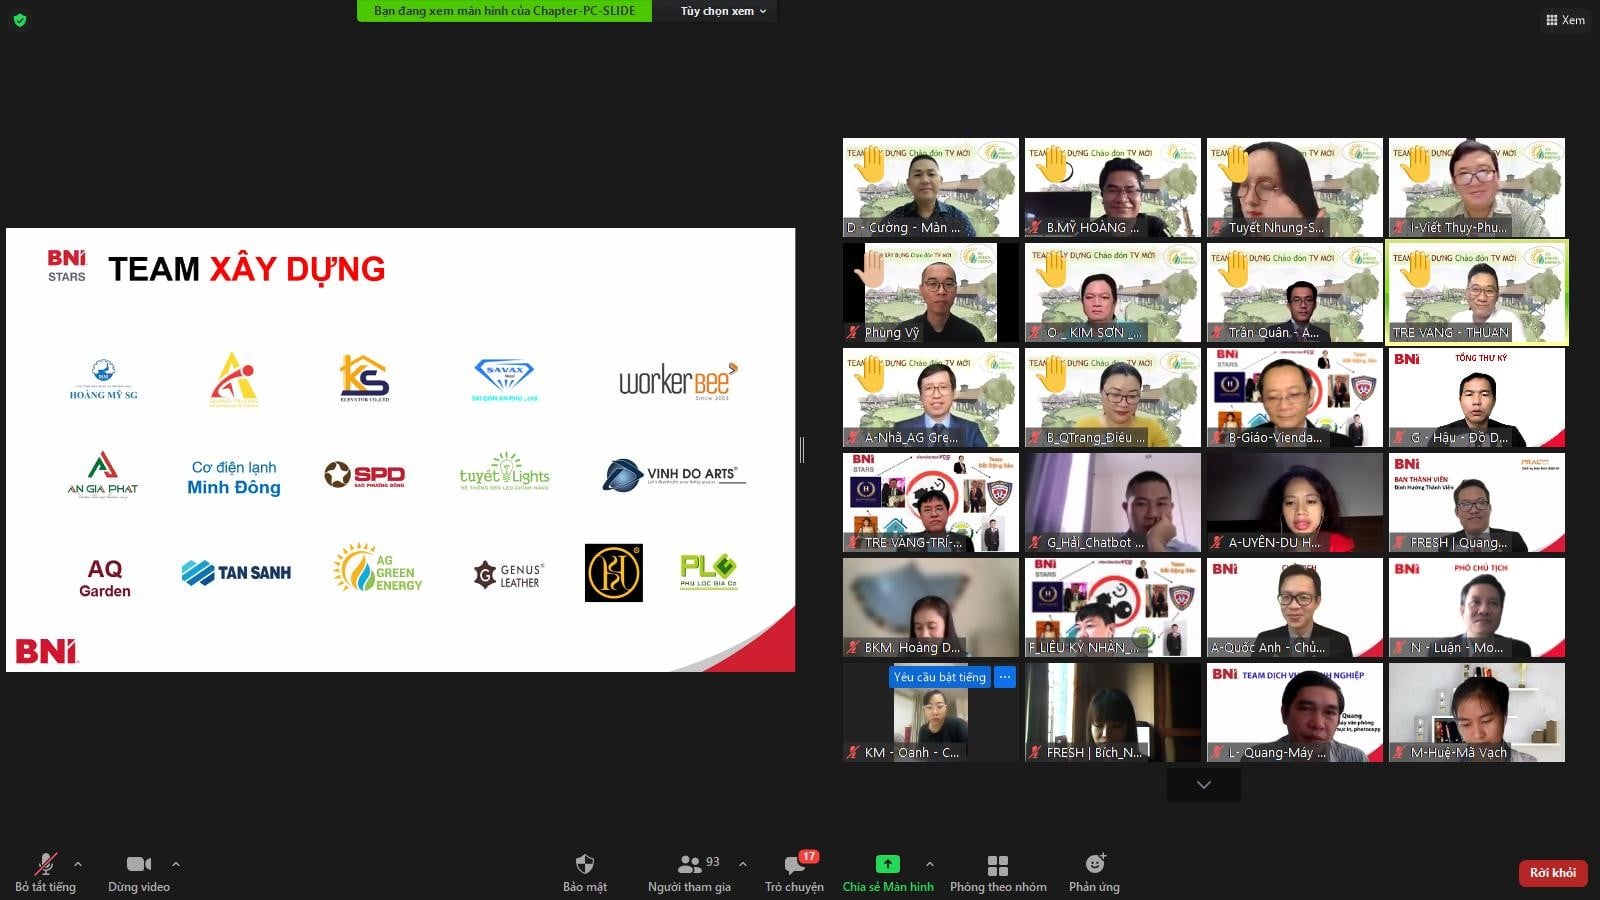Click the SPD logo on the slide

[x=365, y=475]
